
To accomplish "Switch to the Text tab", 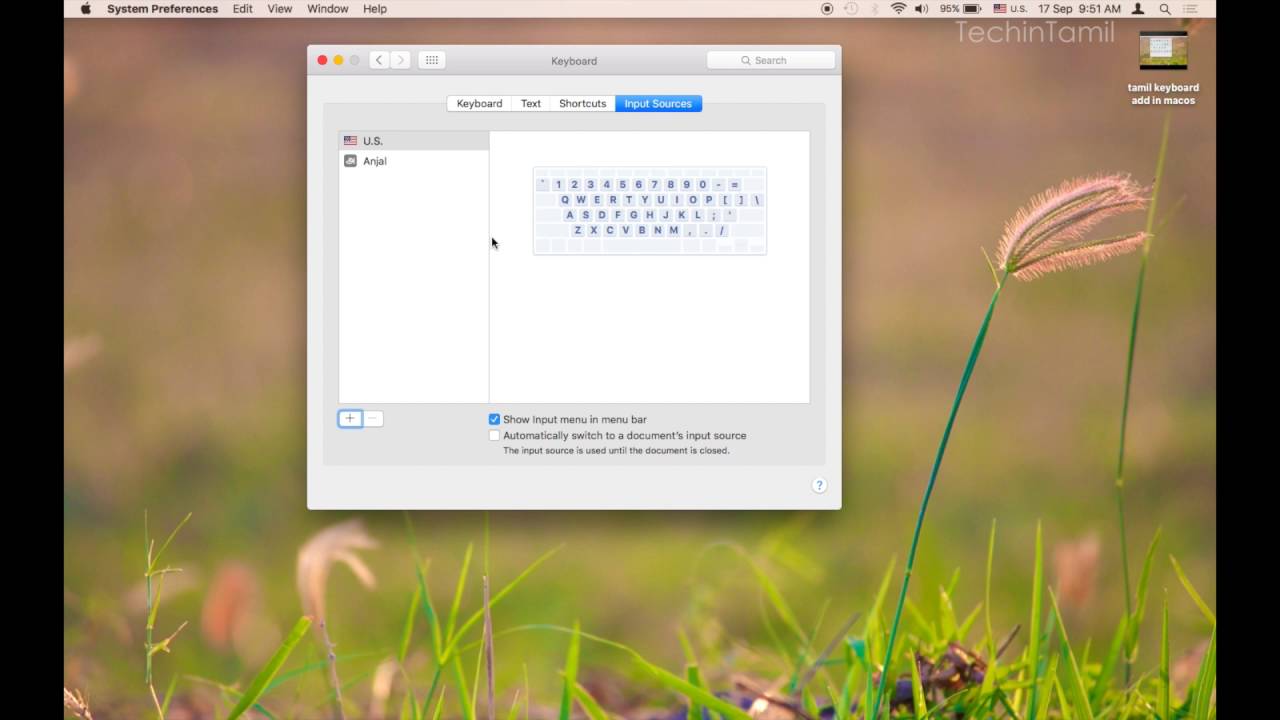I will 531,103.
